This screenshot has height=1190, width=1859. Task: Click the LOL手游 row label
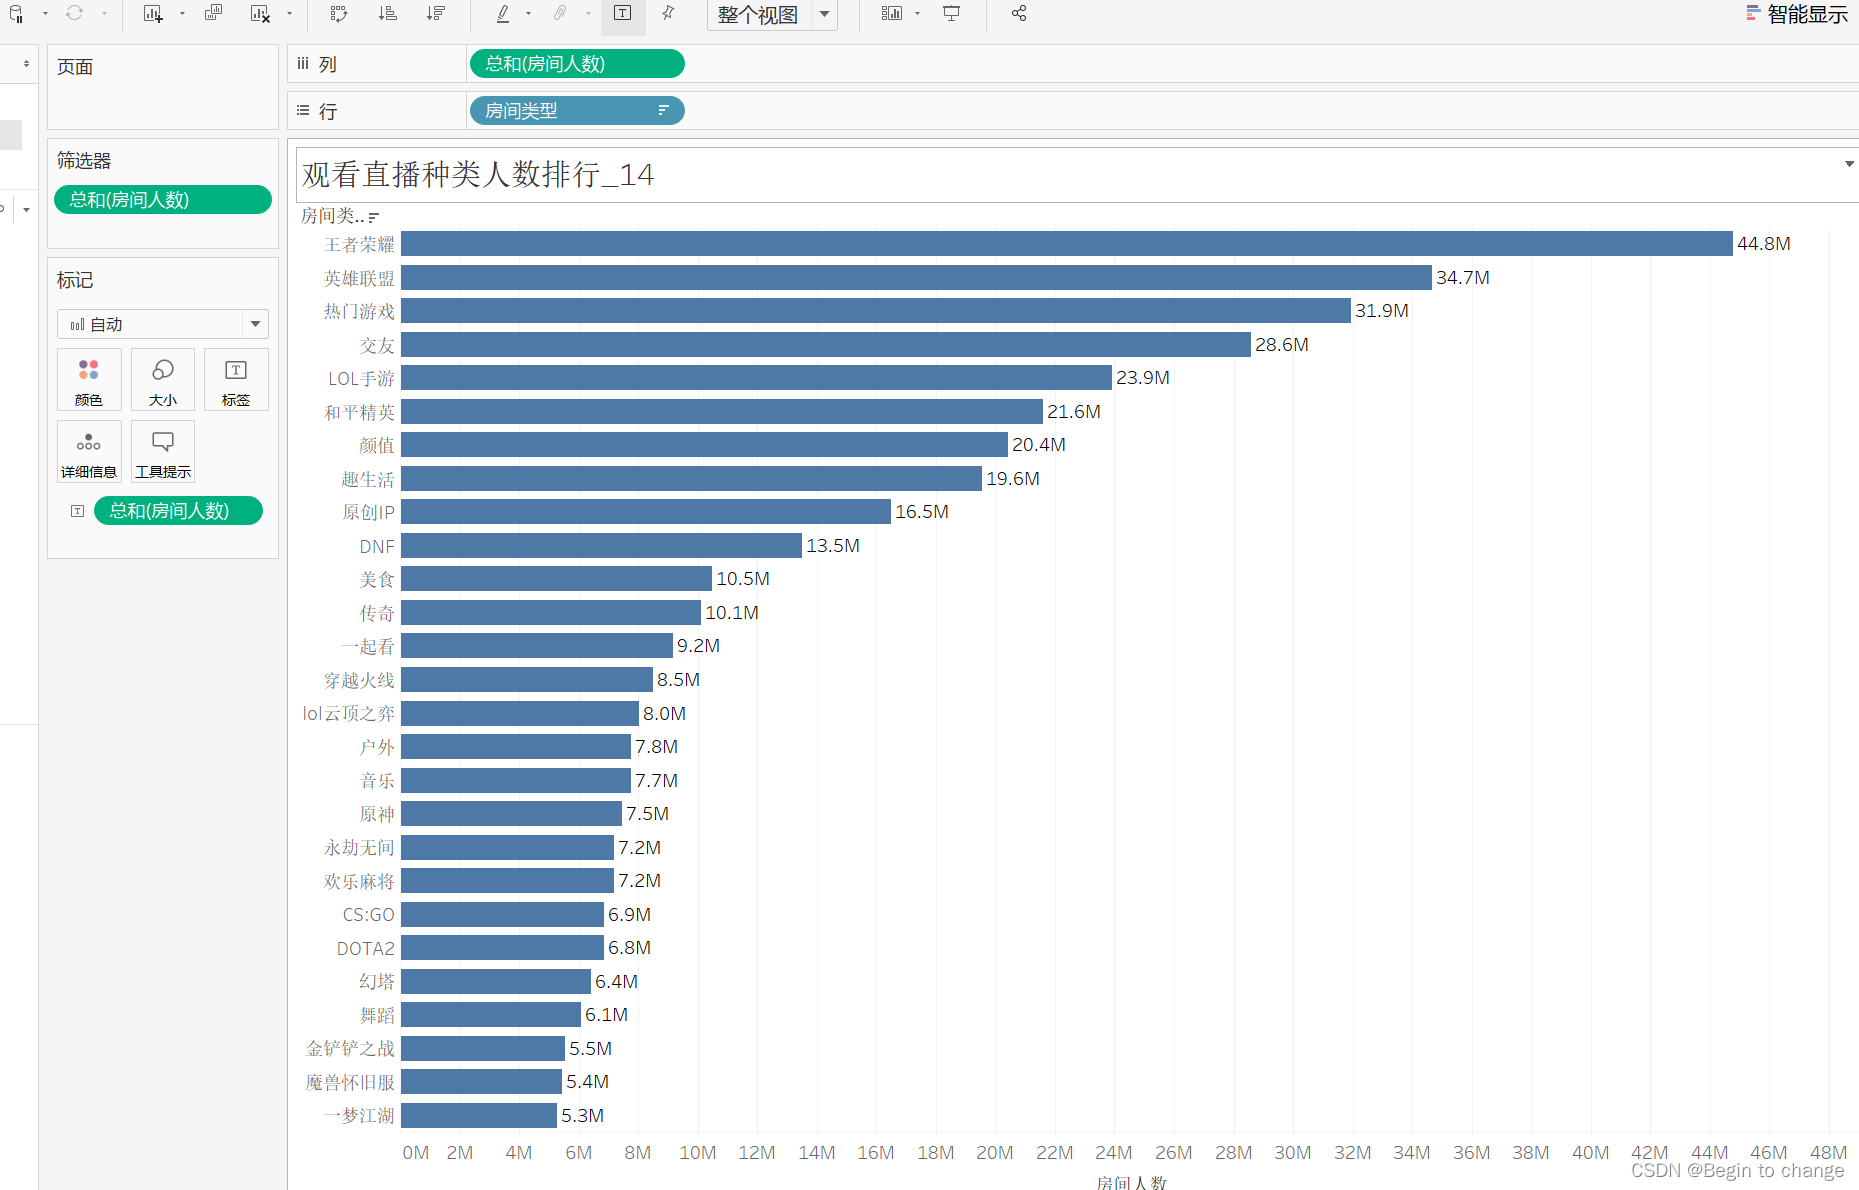point(361,379)
